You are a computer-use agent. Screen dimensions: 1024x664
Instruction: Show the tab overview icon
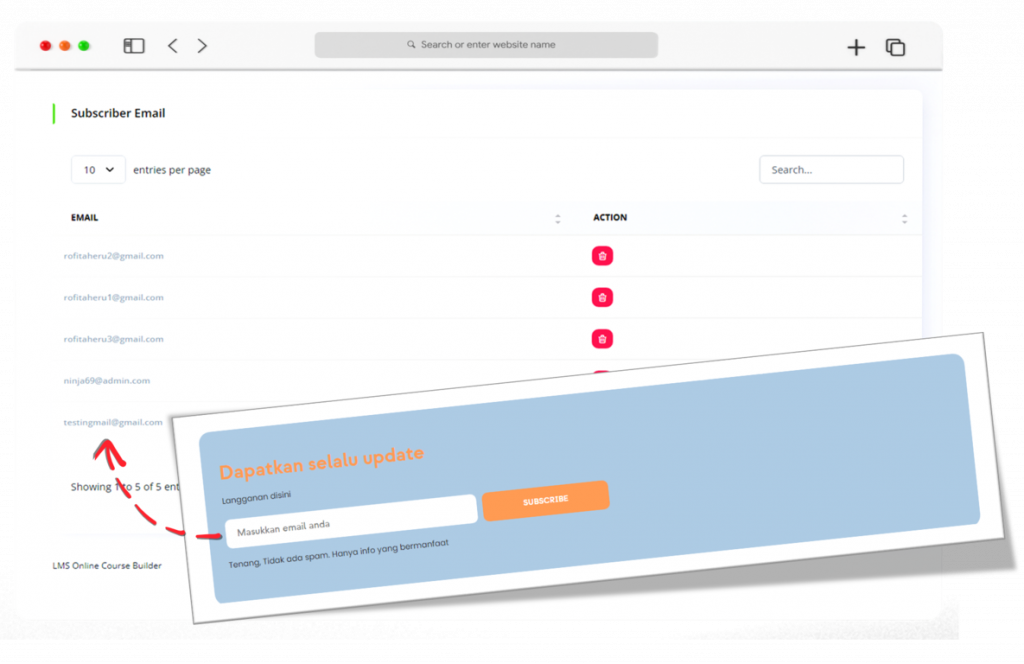coord(895,47)
